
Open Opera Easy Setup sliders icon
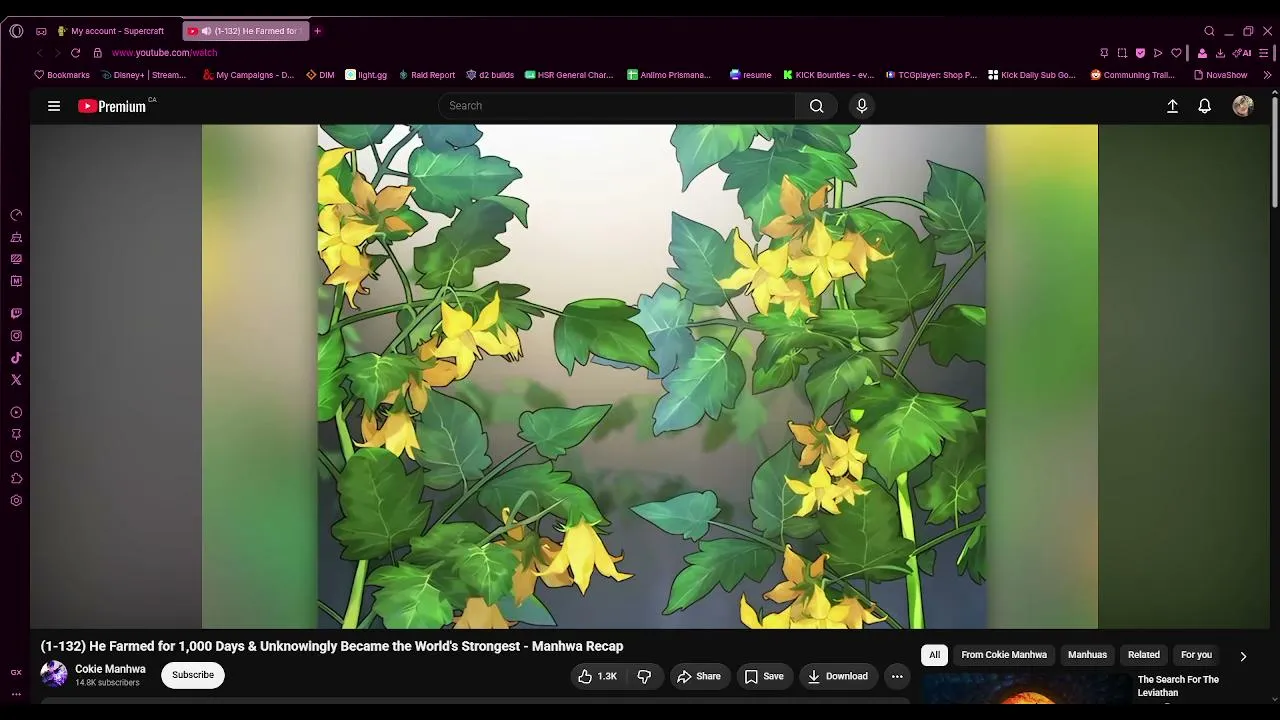click(1265, 53)
